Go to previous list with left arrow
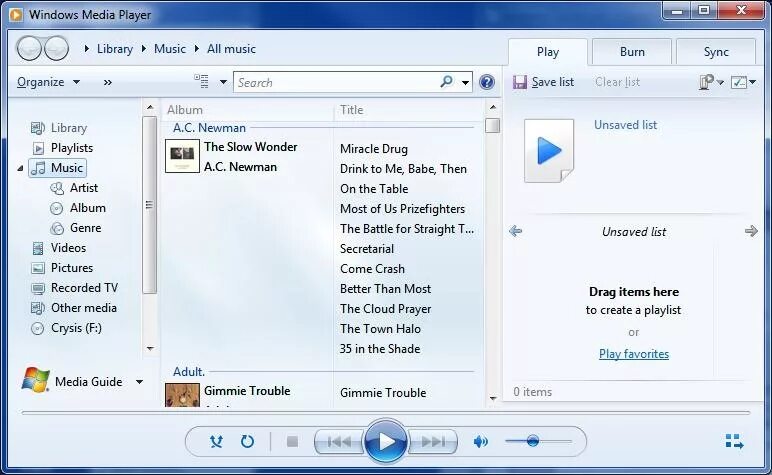Viewport: 772px width, 475px height. (515, 231)
